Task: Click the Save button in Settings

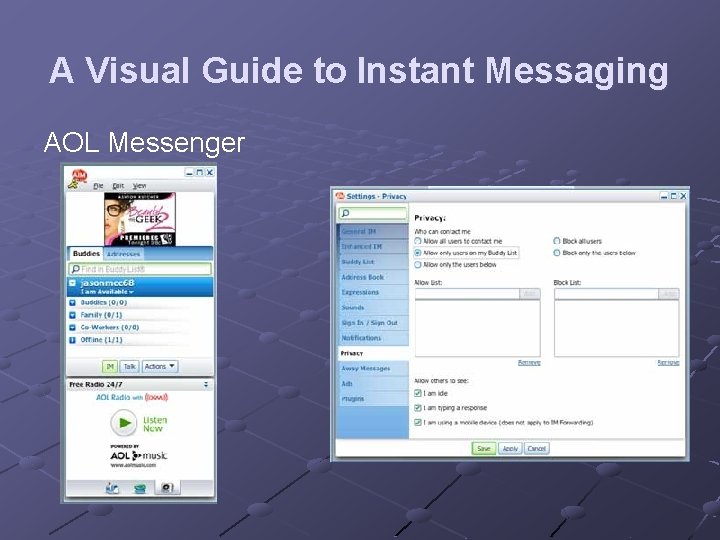Action: coord(484,449)
